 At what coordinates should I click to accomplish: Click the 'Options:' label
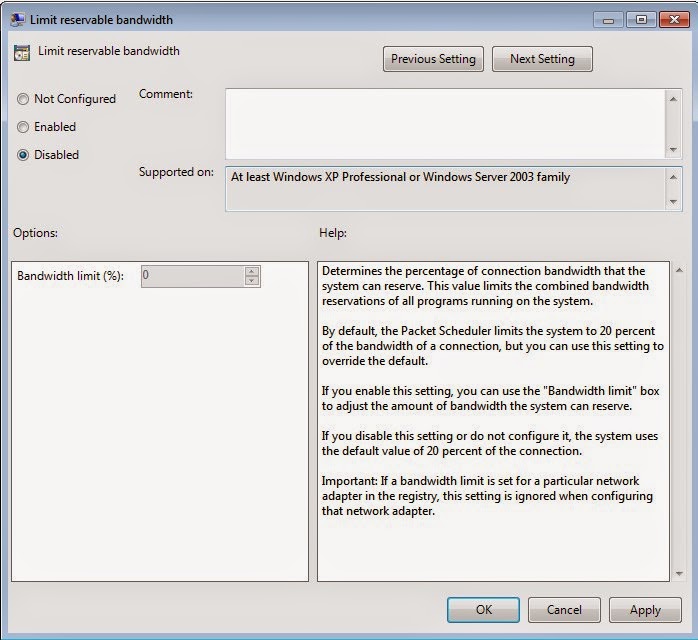pyautogui.click(x=35, y=233)
